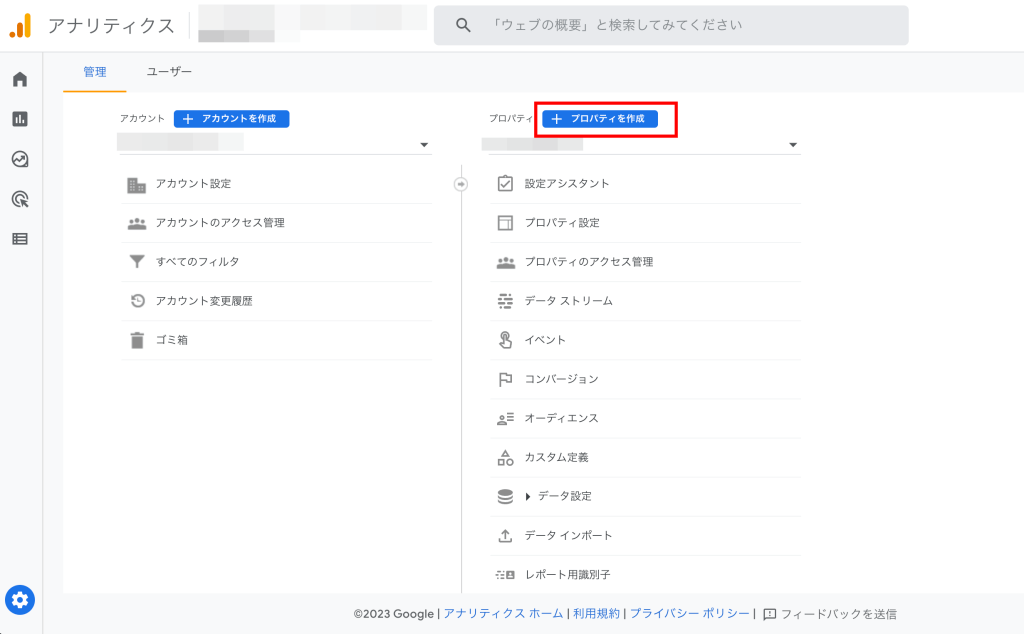Select イベント row text

coord(545,340)
